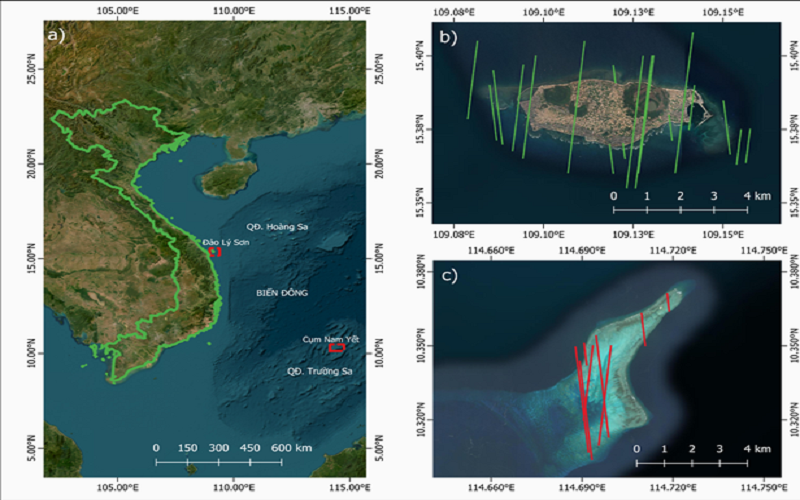
Task: Click the red box marking Đảo Lý Sơn
Action: tap(216, 252)
